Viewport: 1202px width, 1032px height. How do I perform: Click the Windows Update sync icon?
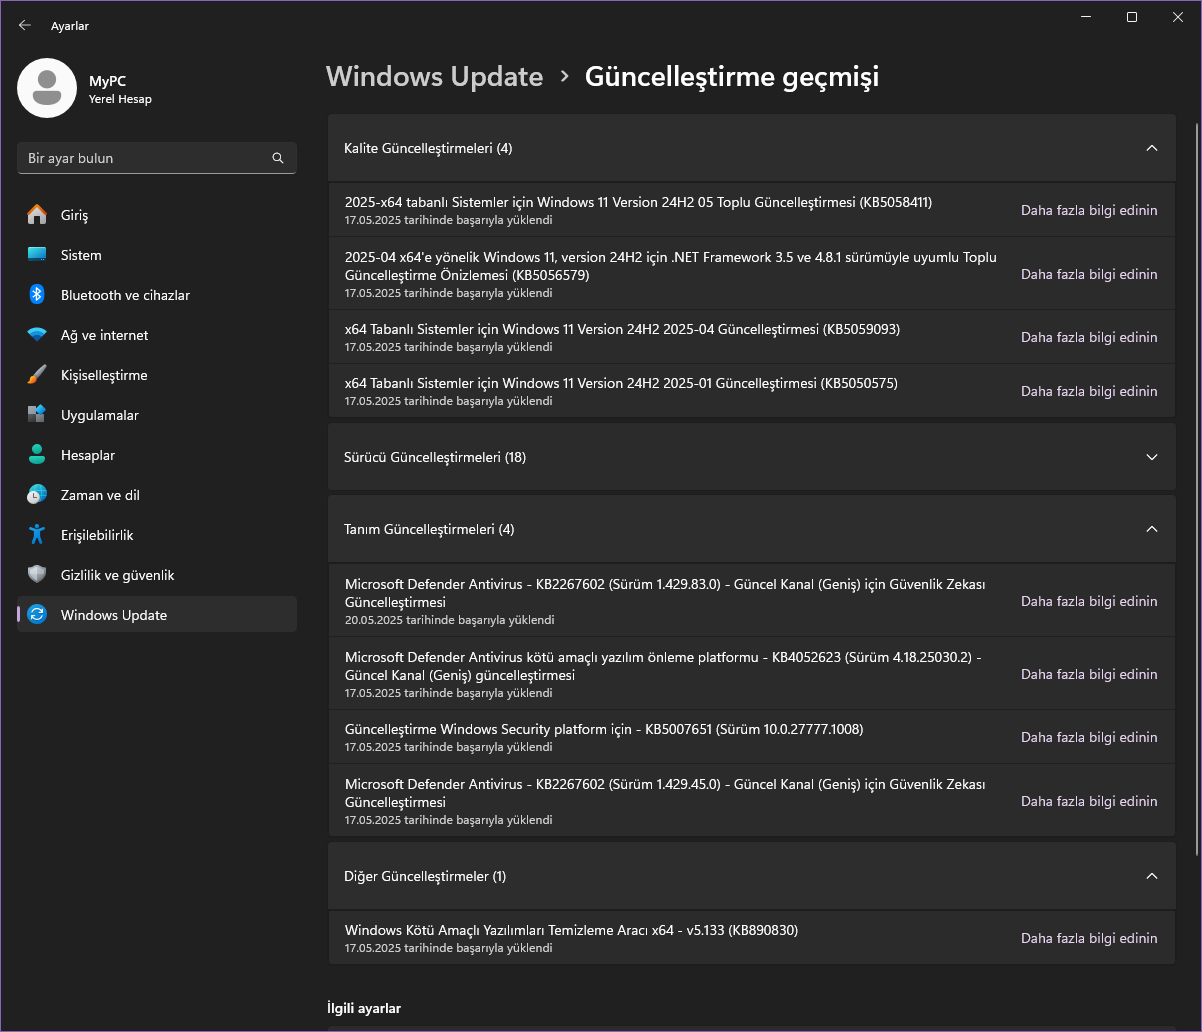coord(37,615)
